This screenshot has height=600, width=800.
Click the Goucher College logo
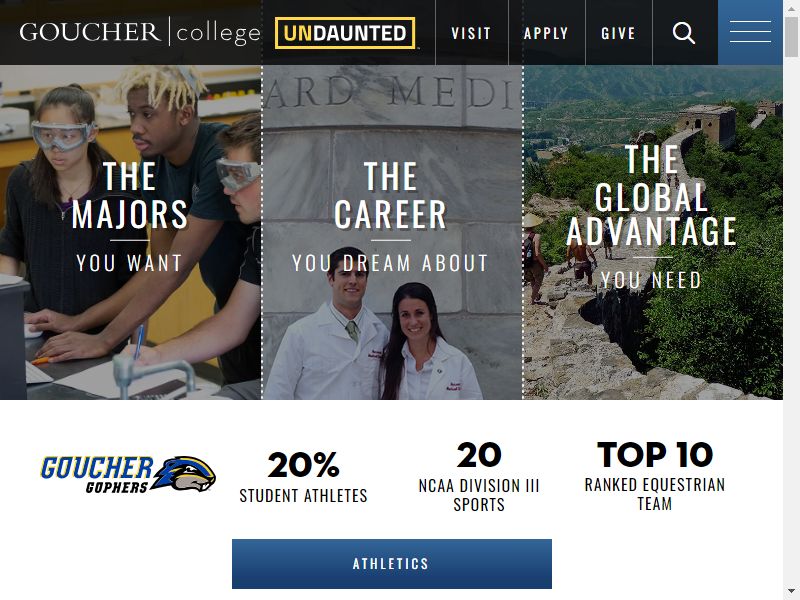click(140, 33)
